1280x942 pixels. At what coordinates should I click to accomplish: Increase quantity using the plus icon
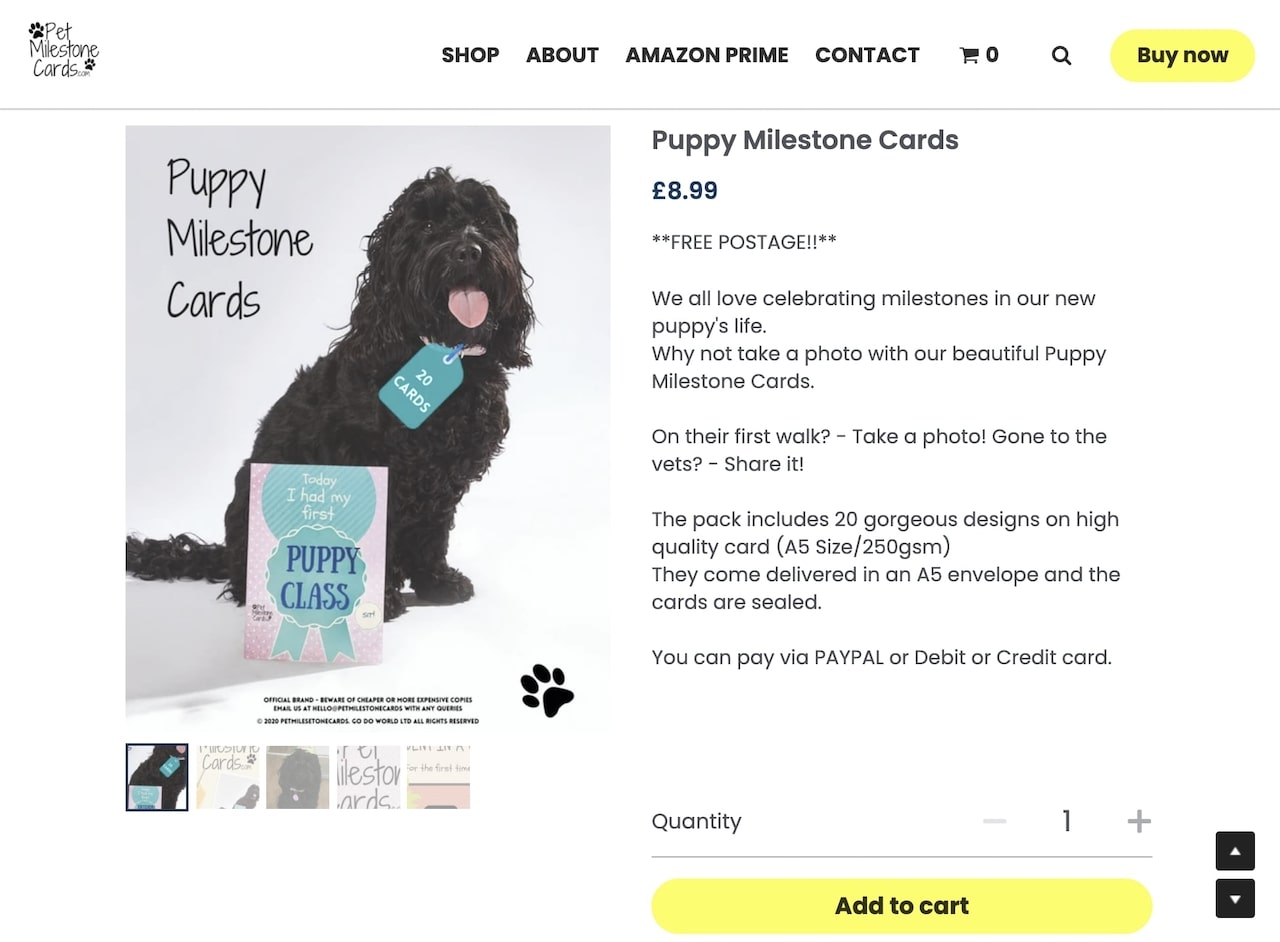[x=1139, y=820]
